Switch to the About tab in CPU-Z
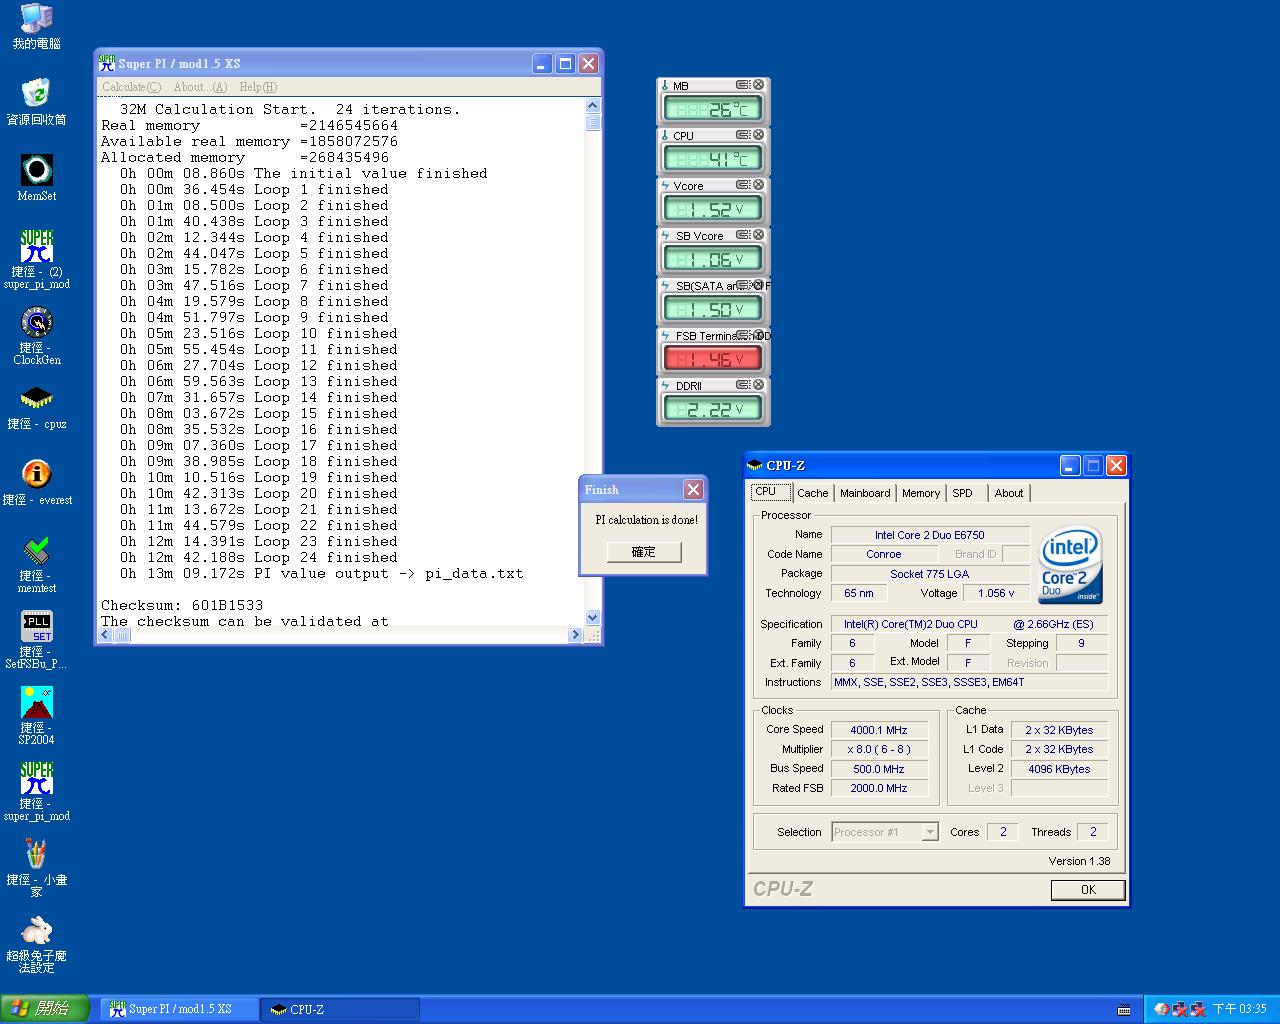This screenshot has width=1280, height=1024. pyautogui.click(x=1009, y=493)
